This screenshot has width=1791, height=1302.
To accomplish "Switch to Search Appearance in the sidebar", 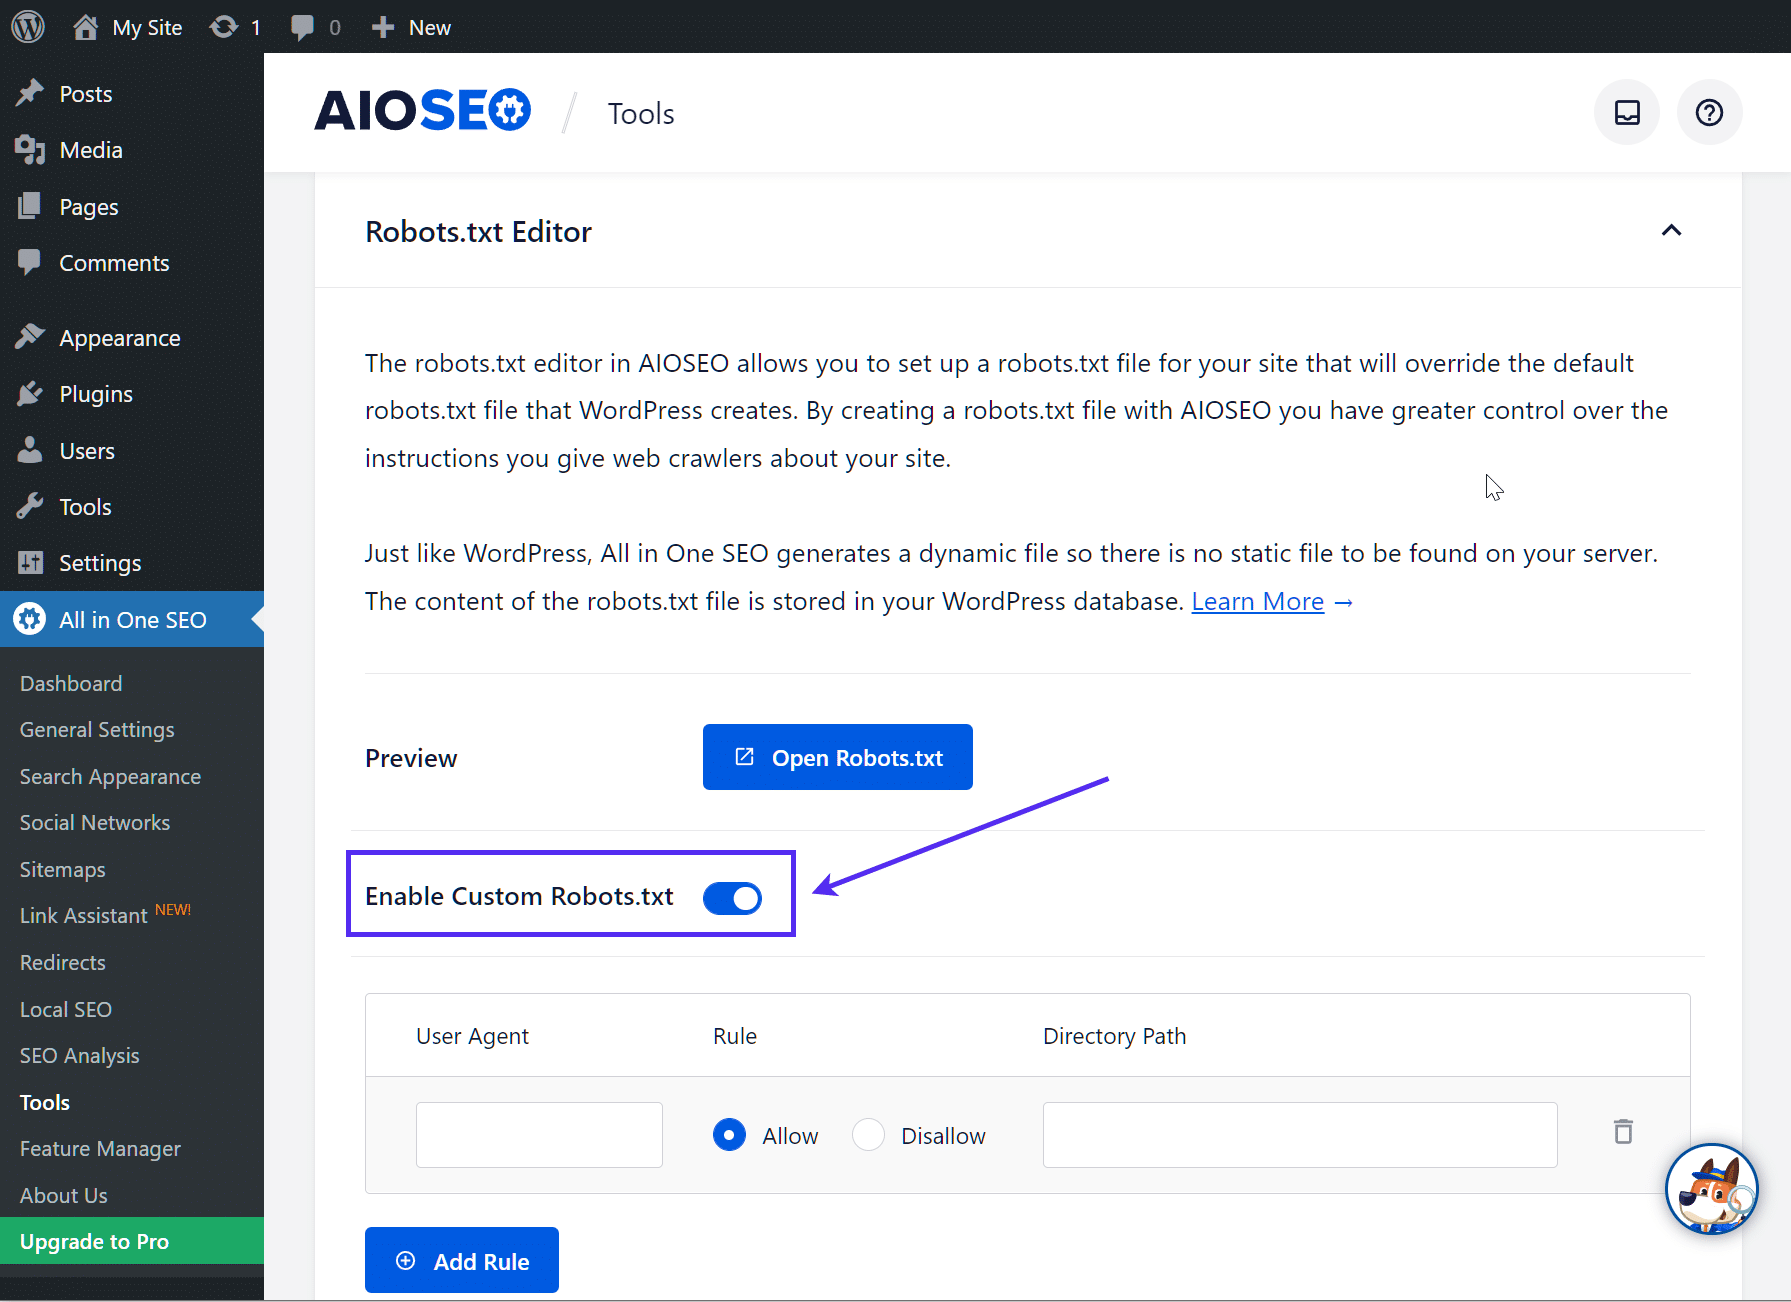I will 110,776.
